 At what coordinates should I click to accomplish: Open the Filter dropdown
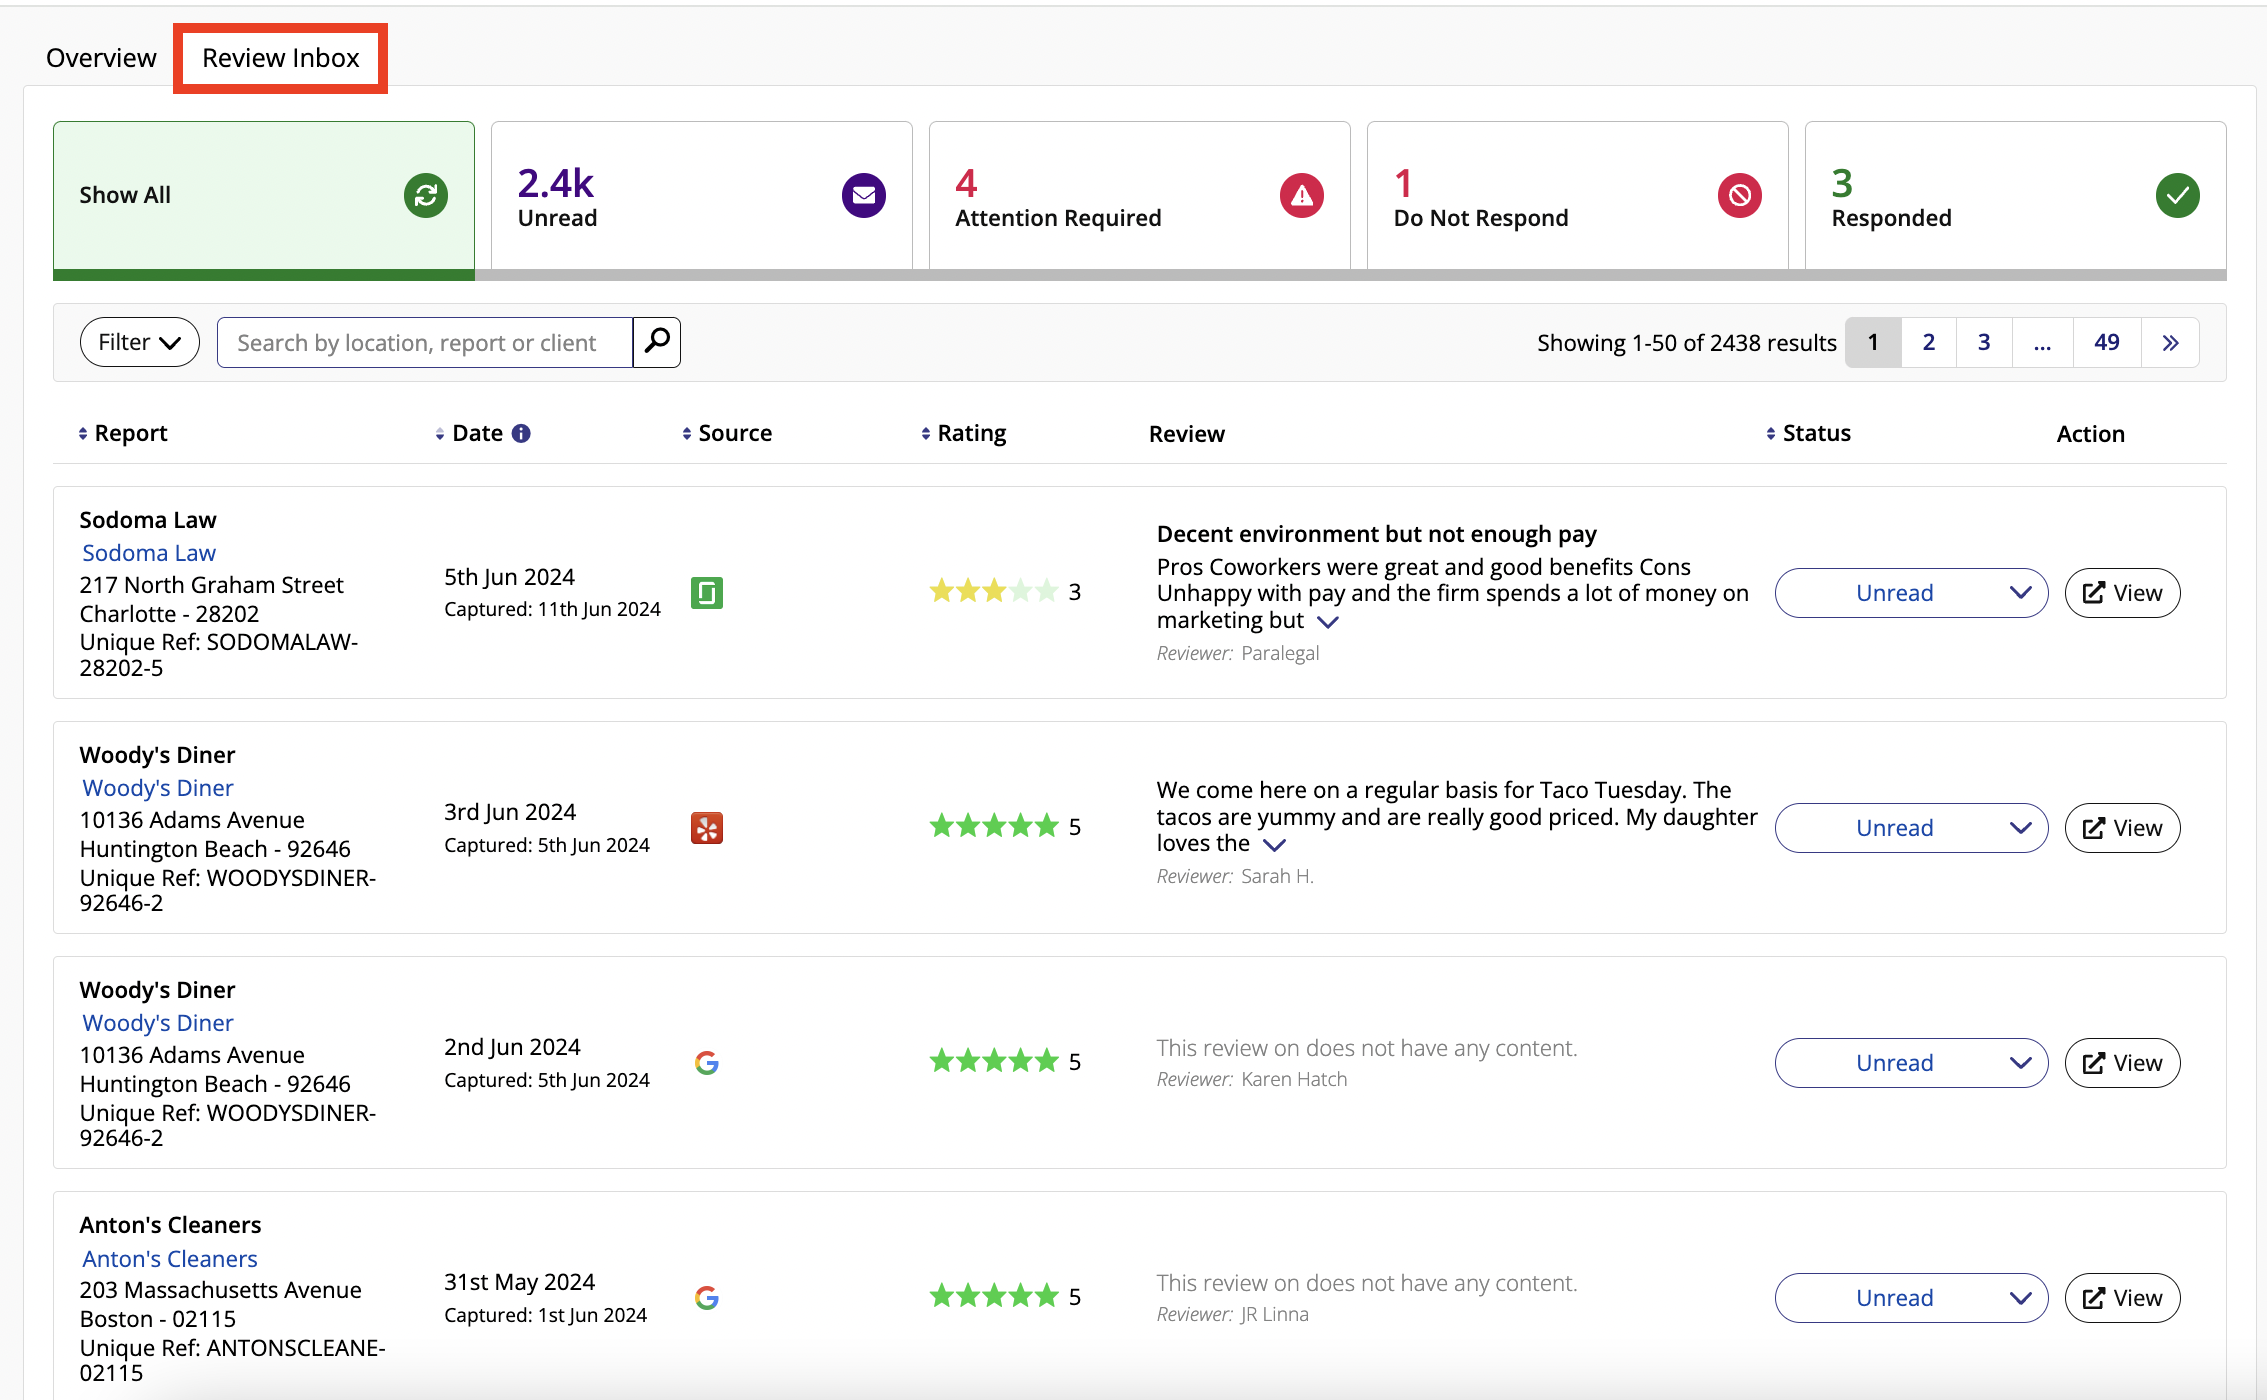click(140, 342)
